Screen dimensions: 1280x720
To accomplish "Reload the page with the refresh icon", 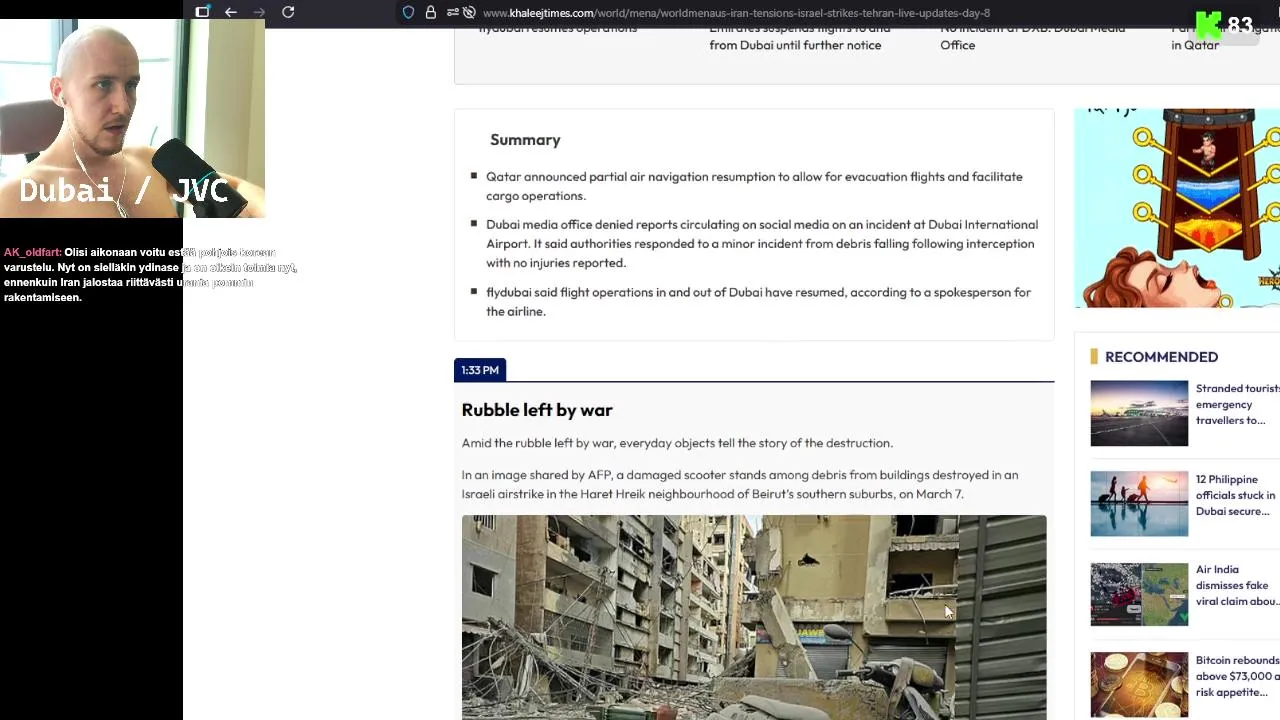I will [x=288, y=12].
